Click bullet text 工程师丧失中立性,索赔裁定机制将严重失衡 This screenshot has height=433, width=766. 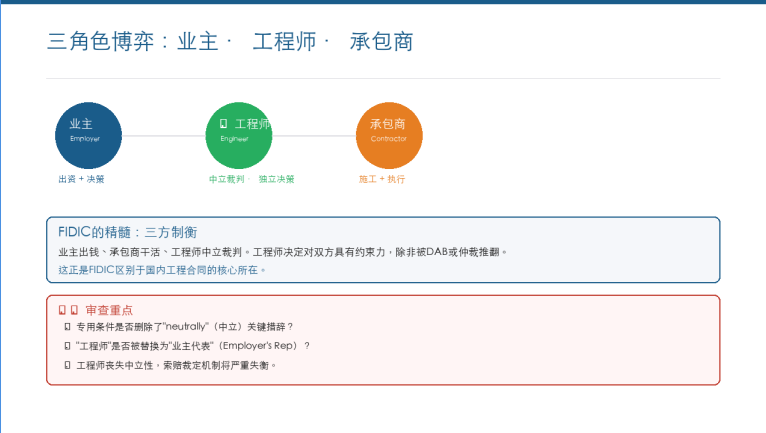pos(176,366)
